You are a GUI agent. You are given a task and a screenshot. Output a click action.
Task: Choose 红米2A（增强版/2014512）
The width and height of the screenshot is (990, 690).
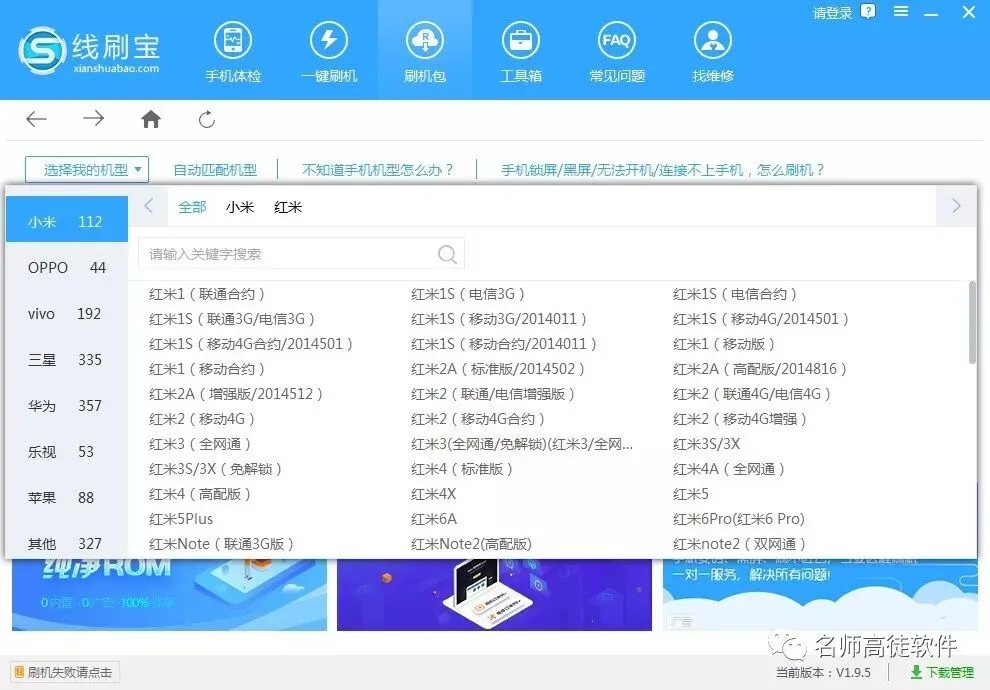pos(236,394)
